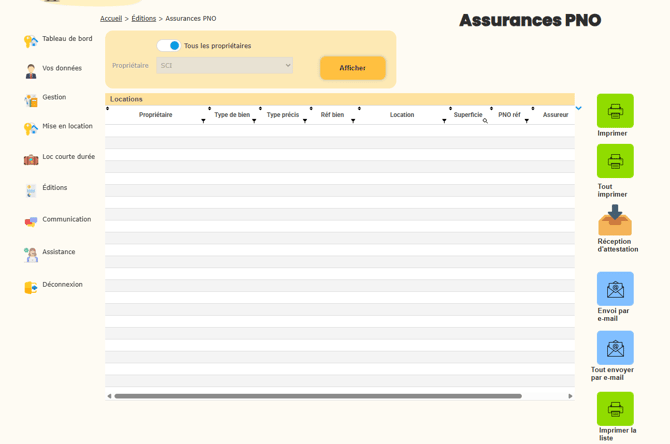Viewport: 670px width, 444px height.
Task: Open Tableau de bord in sidebar
Action: (67, 39)
